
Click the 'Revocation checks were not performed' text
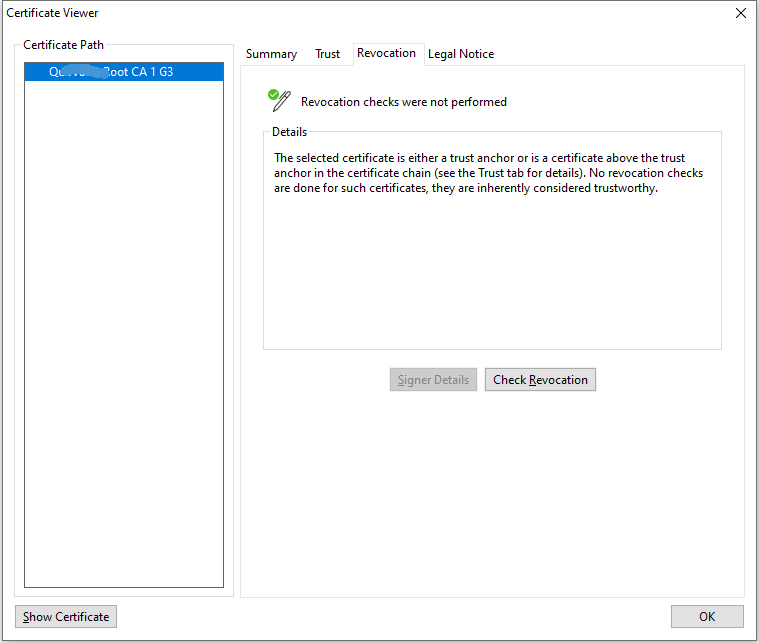click(x=404, y=102)
